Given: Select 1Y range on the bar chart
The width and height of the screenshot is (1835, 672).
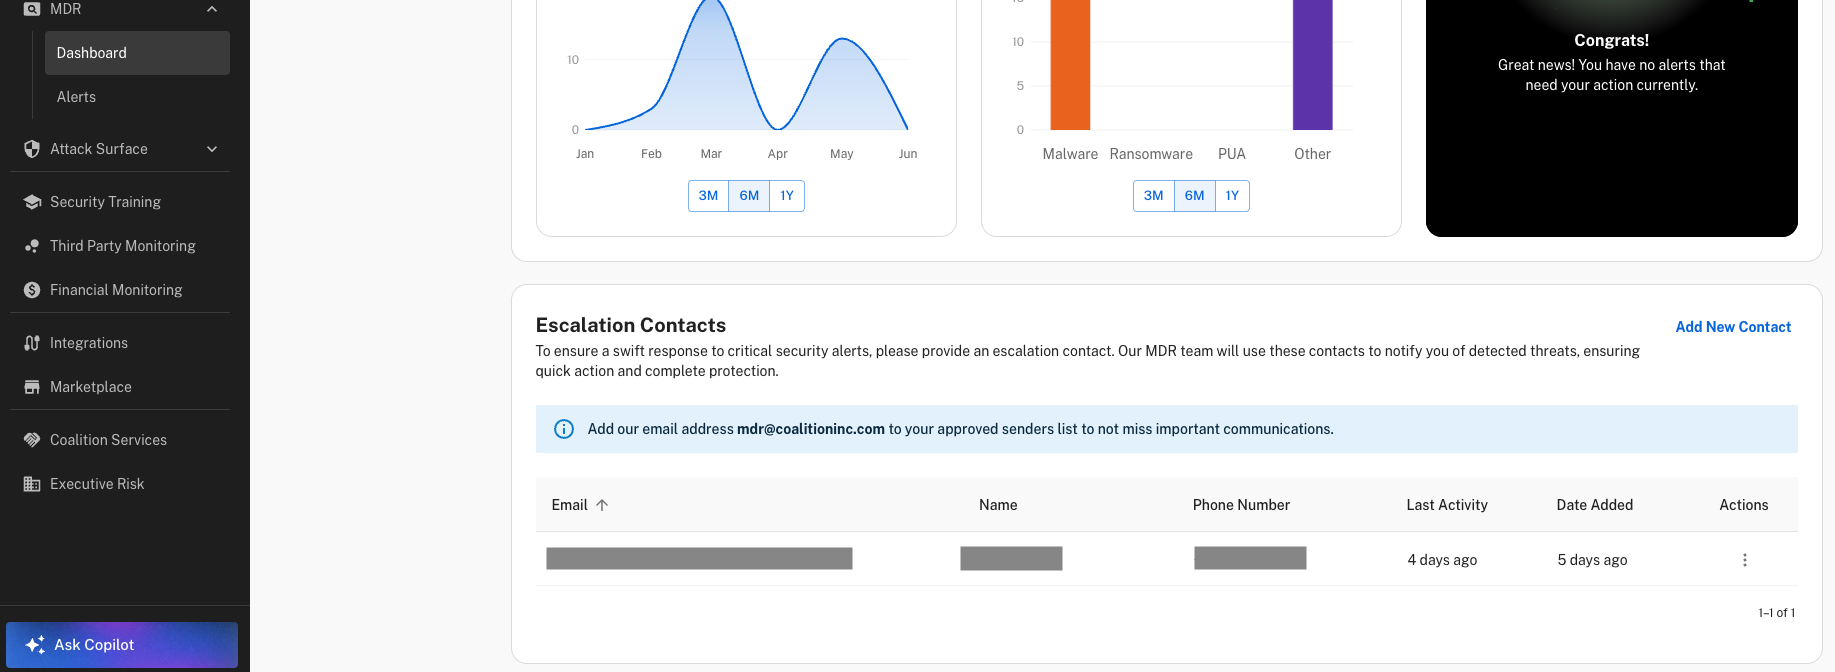Looking at the screenshot, I should 1232,196.
